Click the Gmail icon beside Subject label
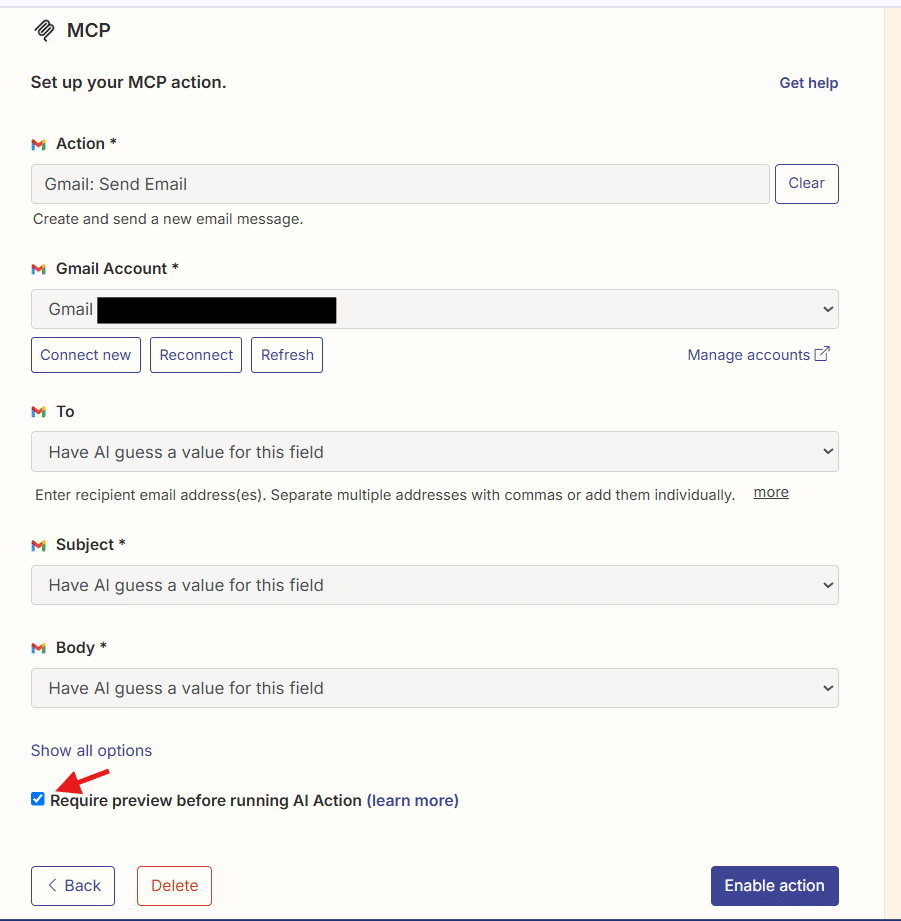Screen dimensions: 901x921 pyautogui.click(x=39, y=545)
